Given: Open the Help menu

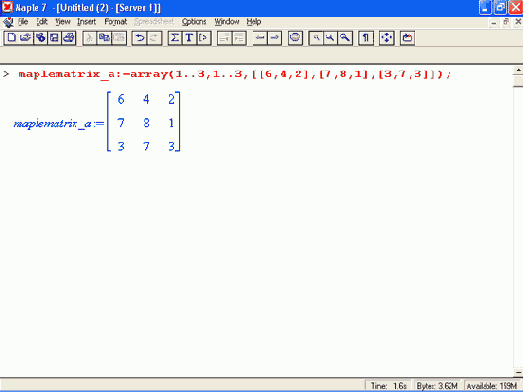Looking at the screenshot, I should (254, 22).
